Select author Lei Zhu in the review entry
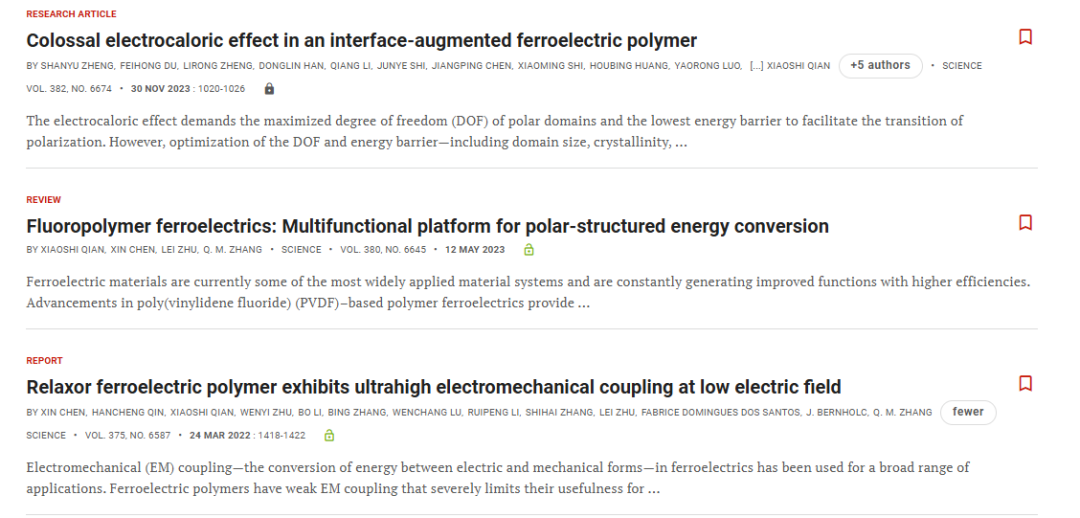Viewport: 1080px width, 518px height. pos(178,250)
